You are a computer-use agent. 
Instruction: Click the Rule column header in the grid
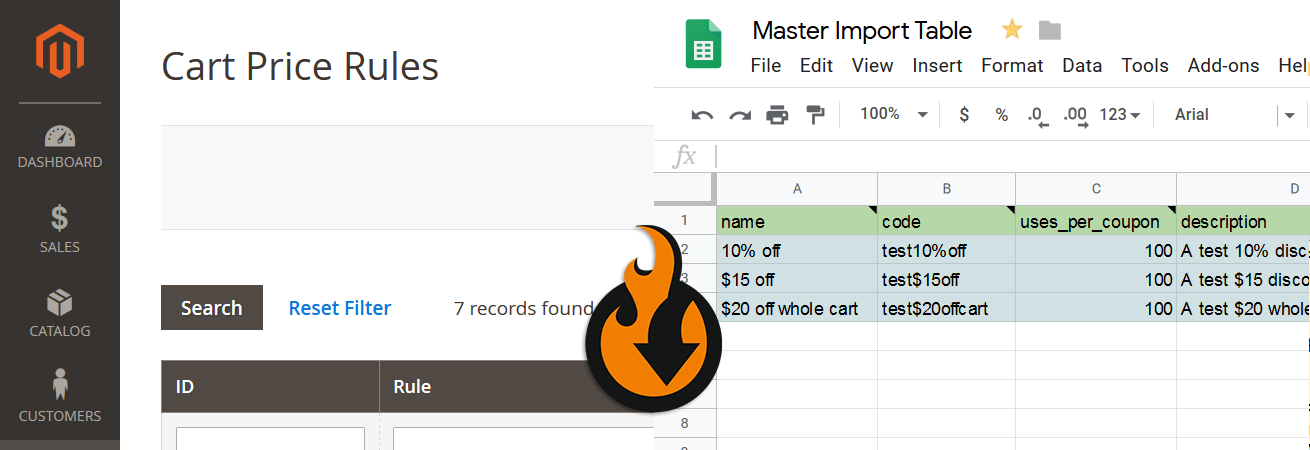tap(517, 386)
